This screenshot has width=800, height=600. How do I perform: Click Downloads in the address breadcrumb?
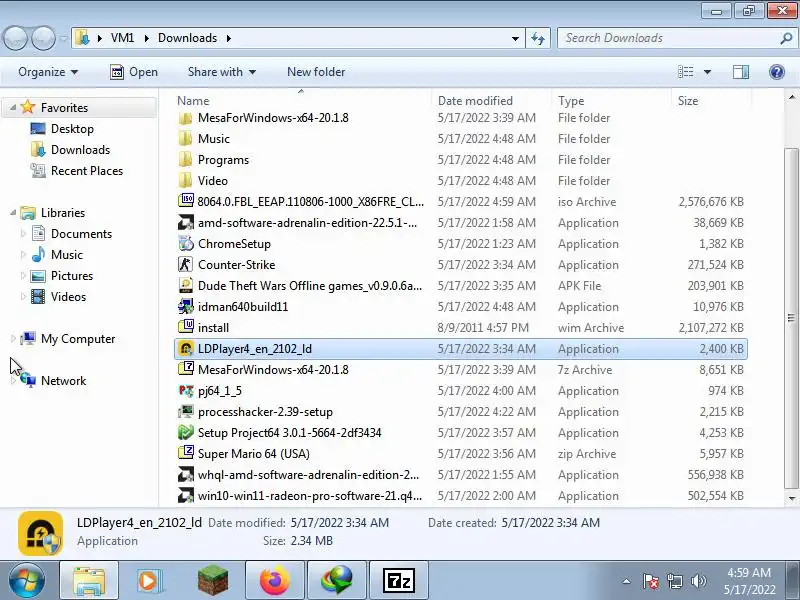[187, 38]
